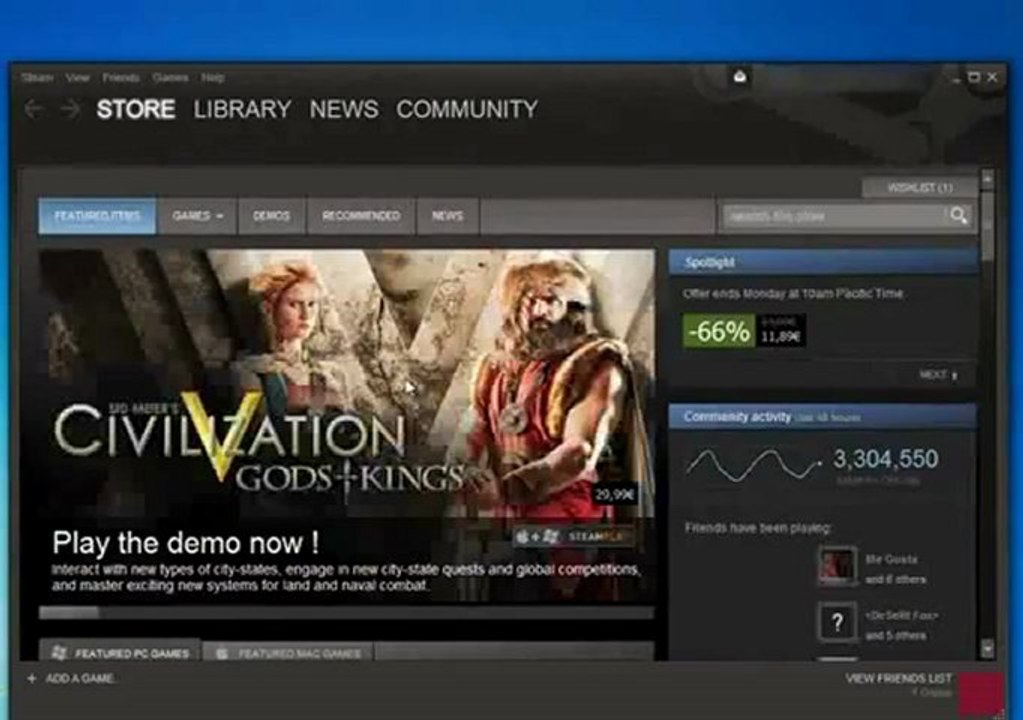
Task: Go forward using the right arrow
Action: pyautogui.click(x=70, y=109)
